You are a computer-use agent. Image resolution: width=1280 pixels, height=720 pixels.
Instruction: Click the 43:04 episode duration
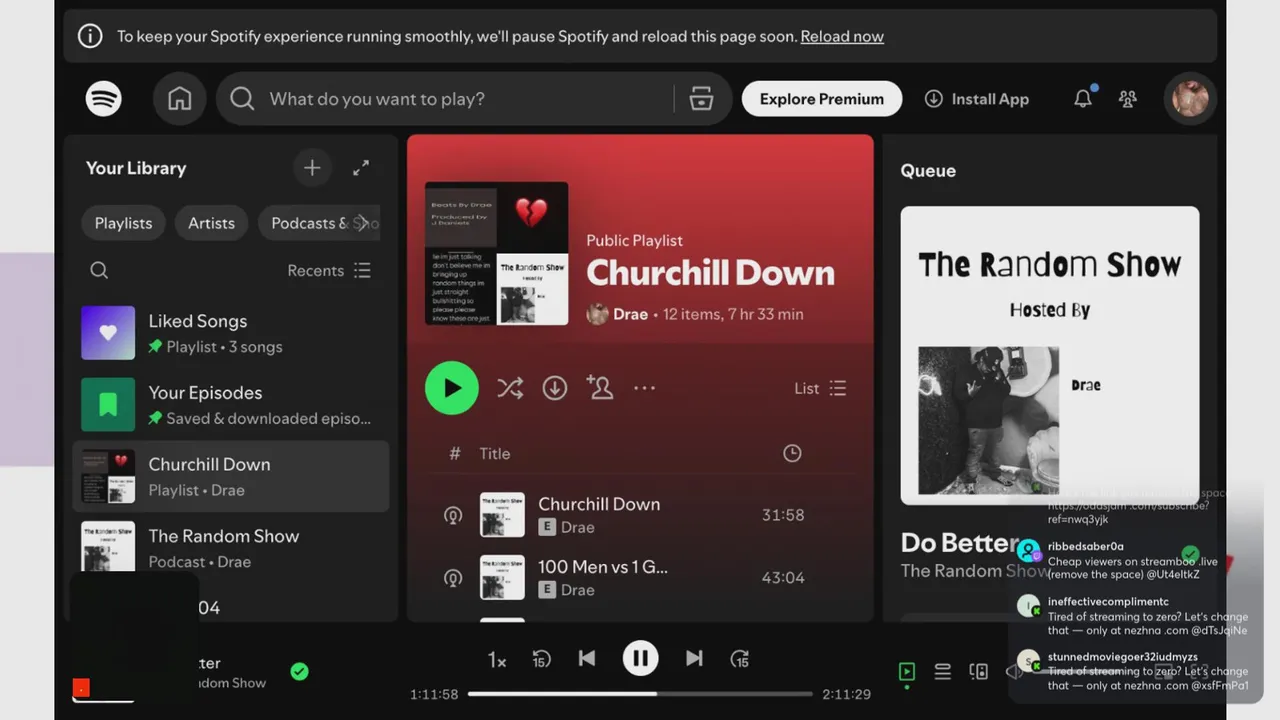pyautogui.click(x=783, y=577)
